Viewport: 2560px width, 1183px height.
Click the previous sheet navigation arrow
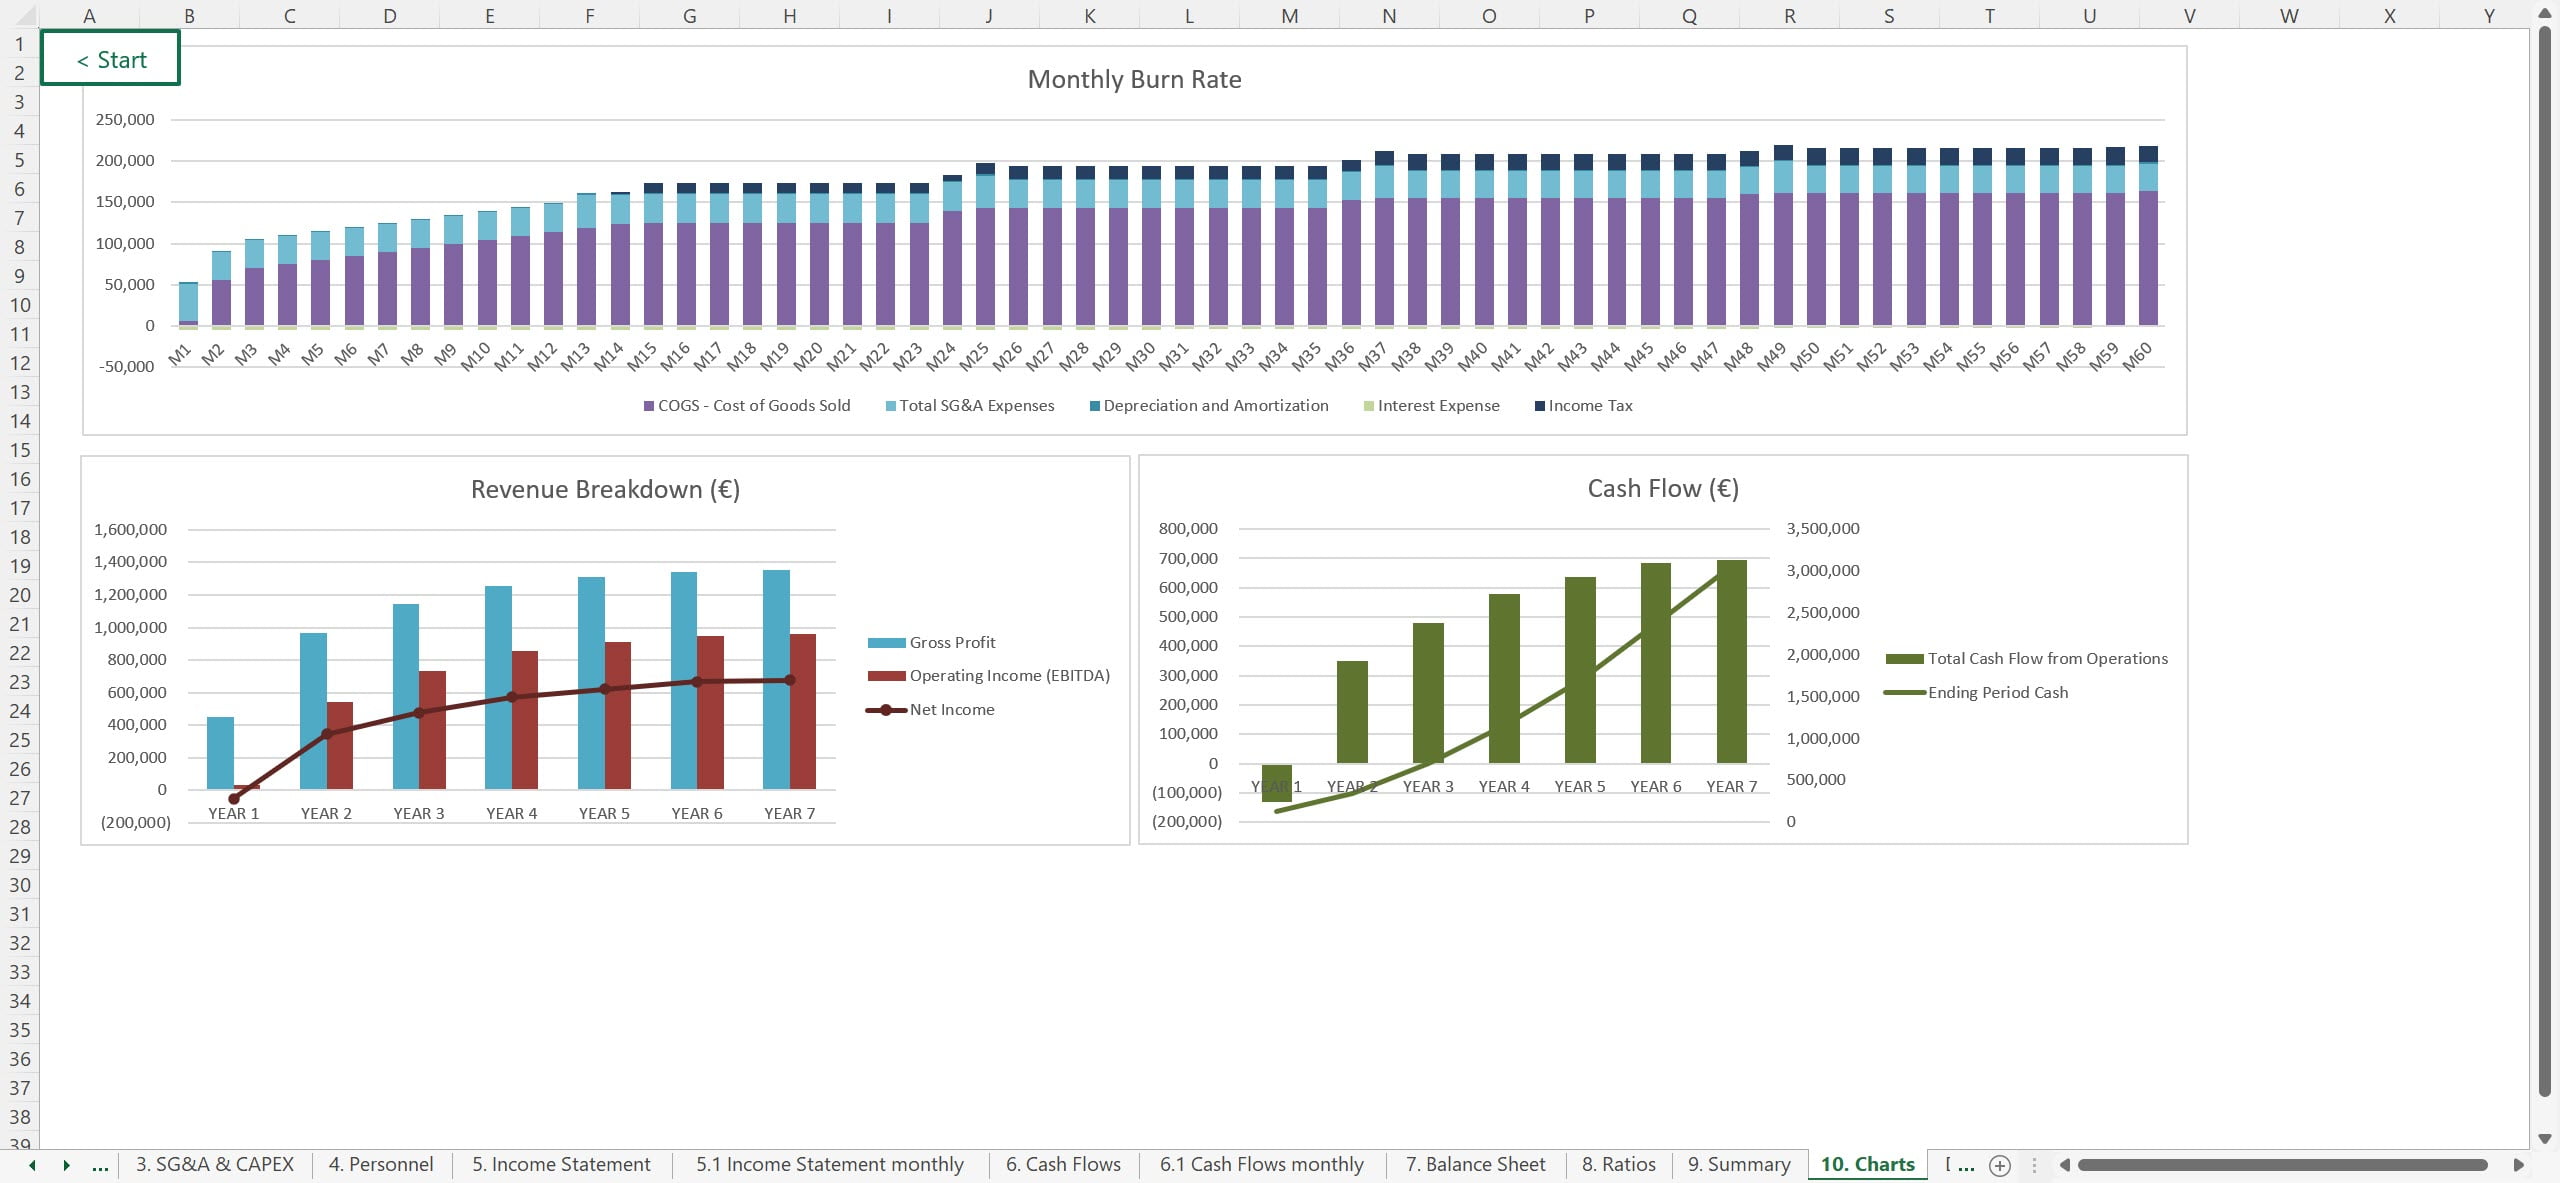(x=32, y=1165)
